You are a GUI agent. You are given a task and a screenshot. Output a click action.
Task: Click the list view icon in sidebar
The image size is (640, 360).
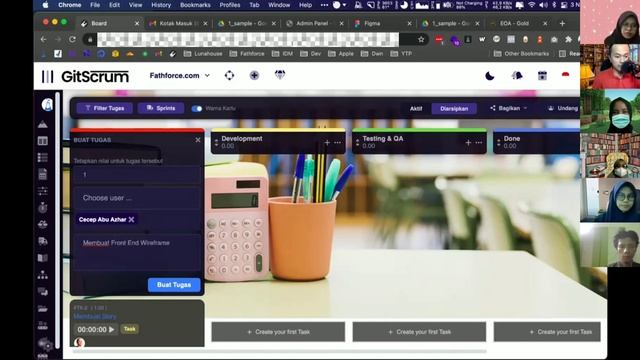42,158
